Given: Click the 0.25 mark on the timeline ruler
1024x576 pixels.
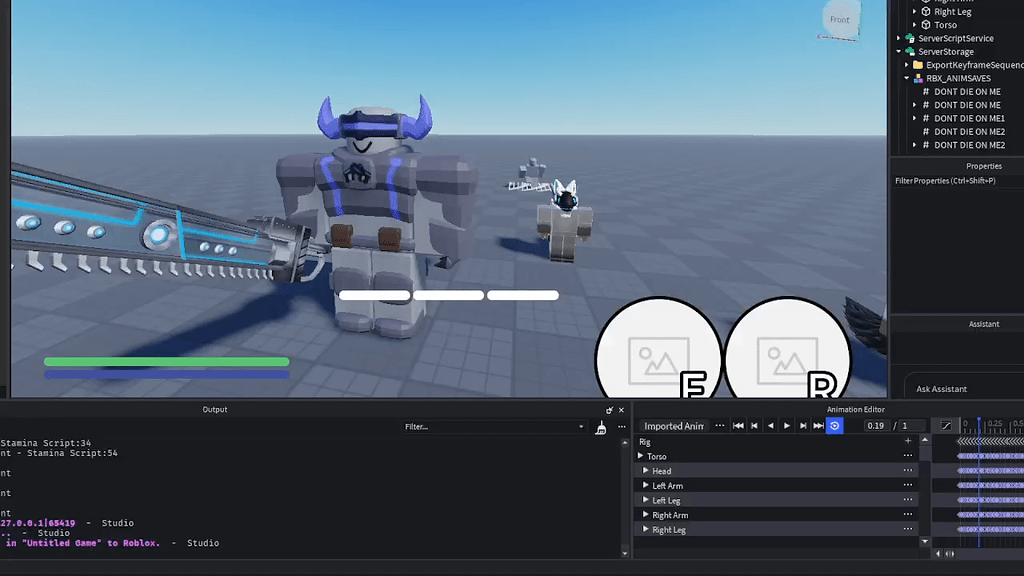Looking at the screenshot, I should click(995, 424).
